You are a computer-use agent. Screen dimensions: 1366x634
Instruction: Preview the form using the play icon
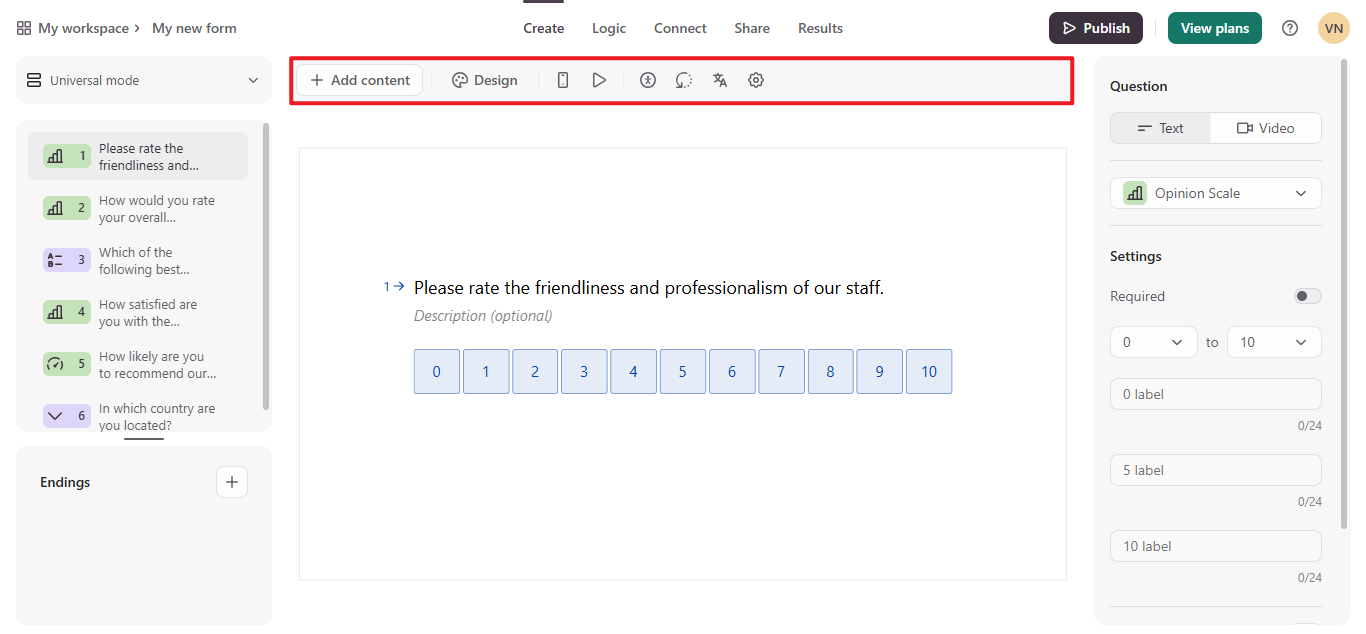tap(599, 79)
